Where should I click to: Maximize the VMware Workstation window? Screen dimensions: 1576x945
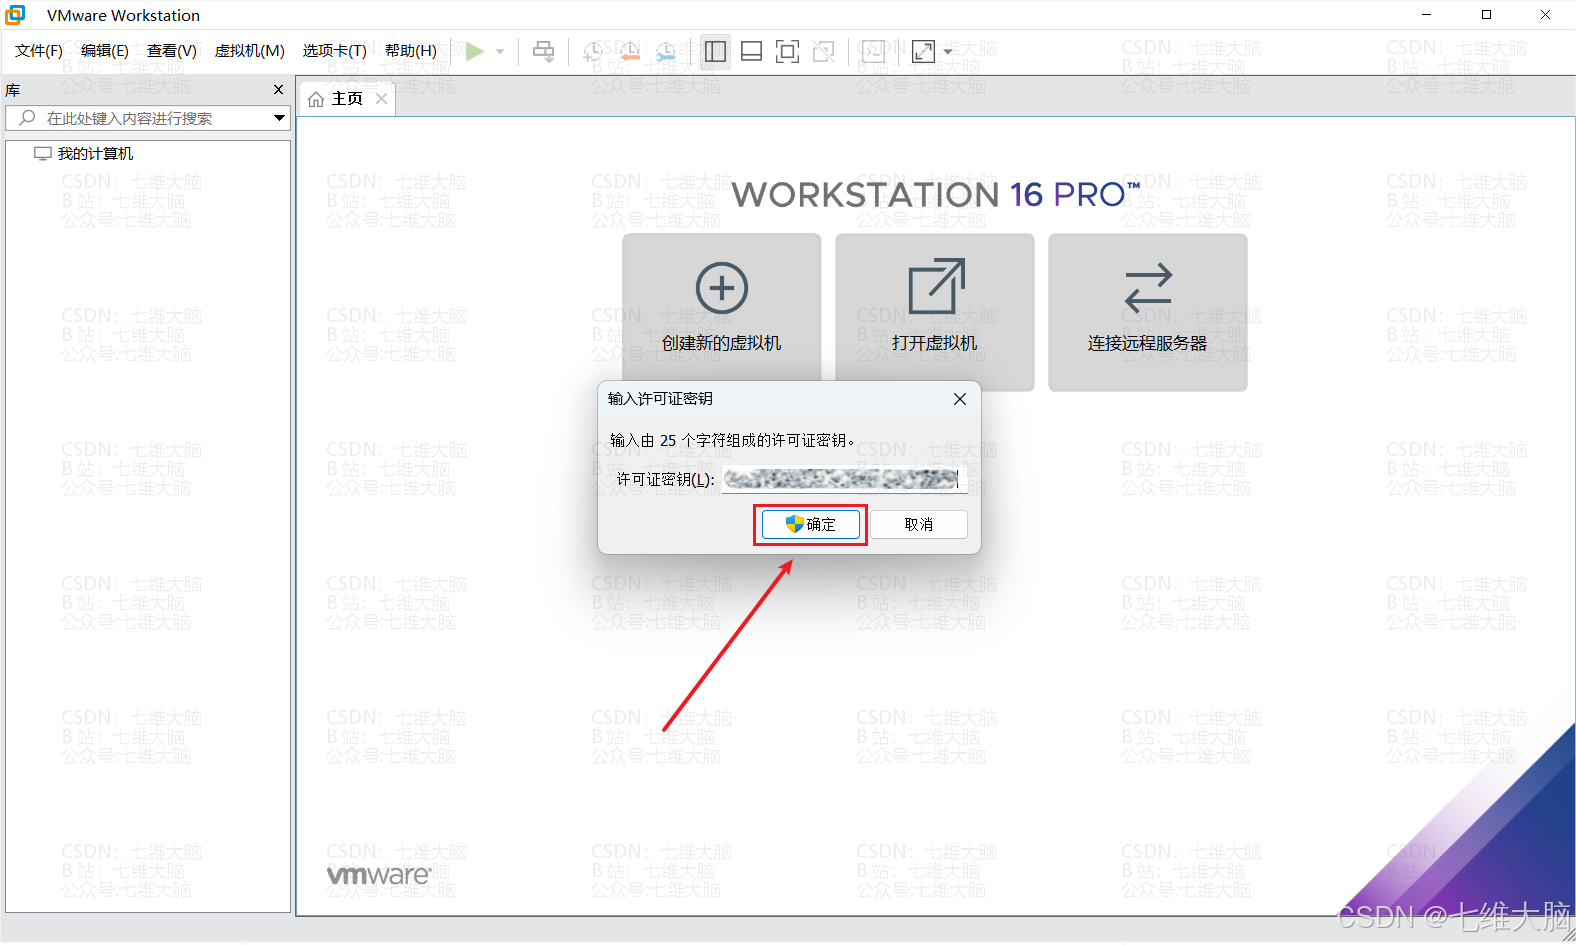pos(1486,15)
